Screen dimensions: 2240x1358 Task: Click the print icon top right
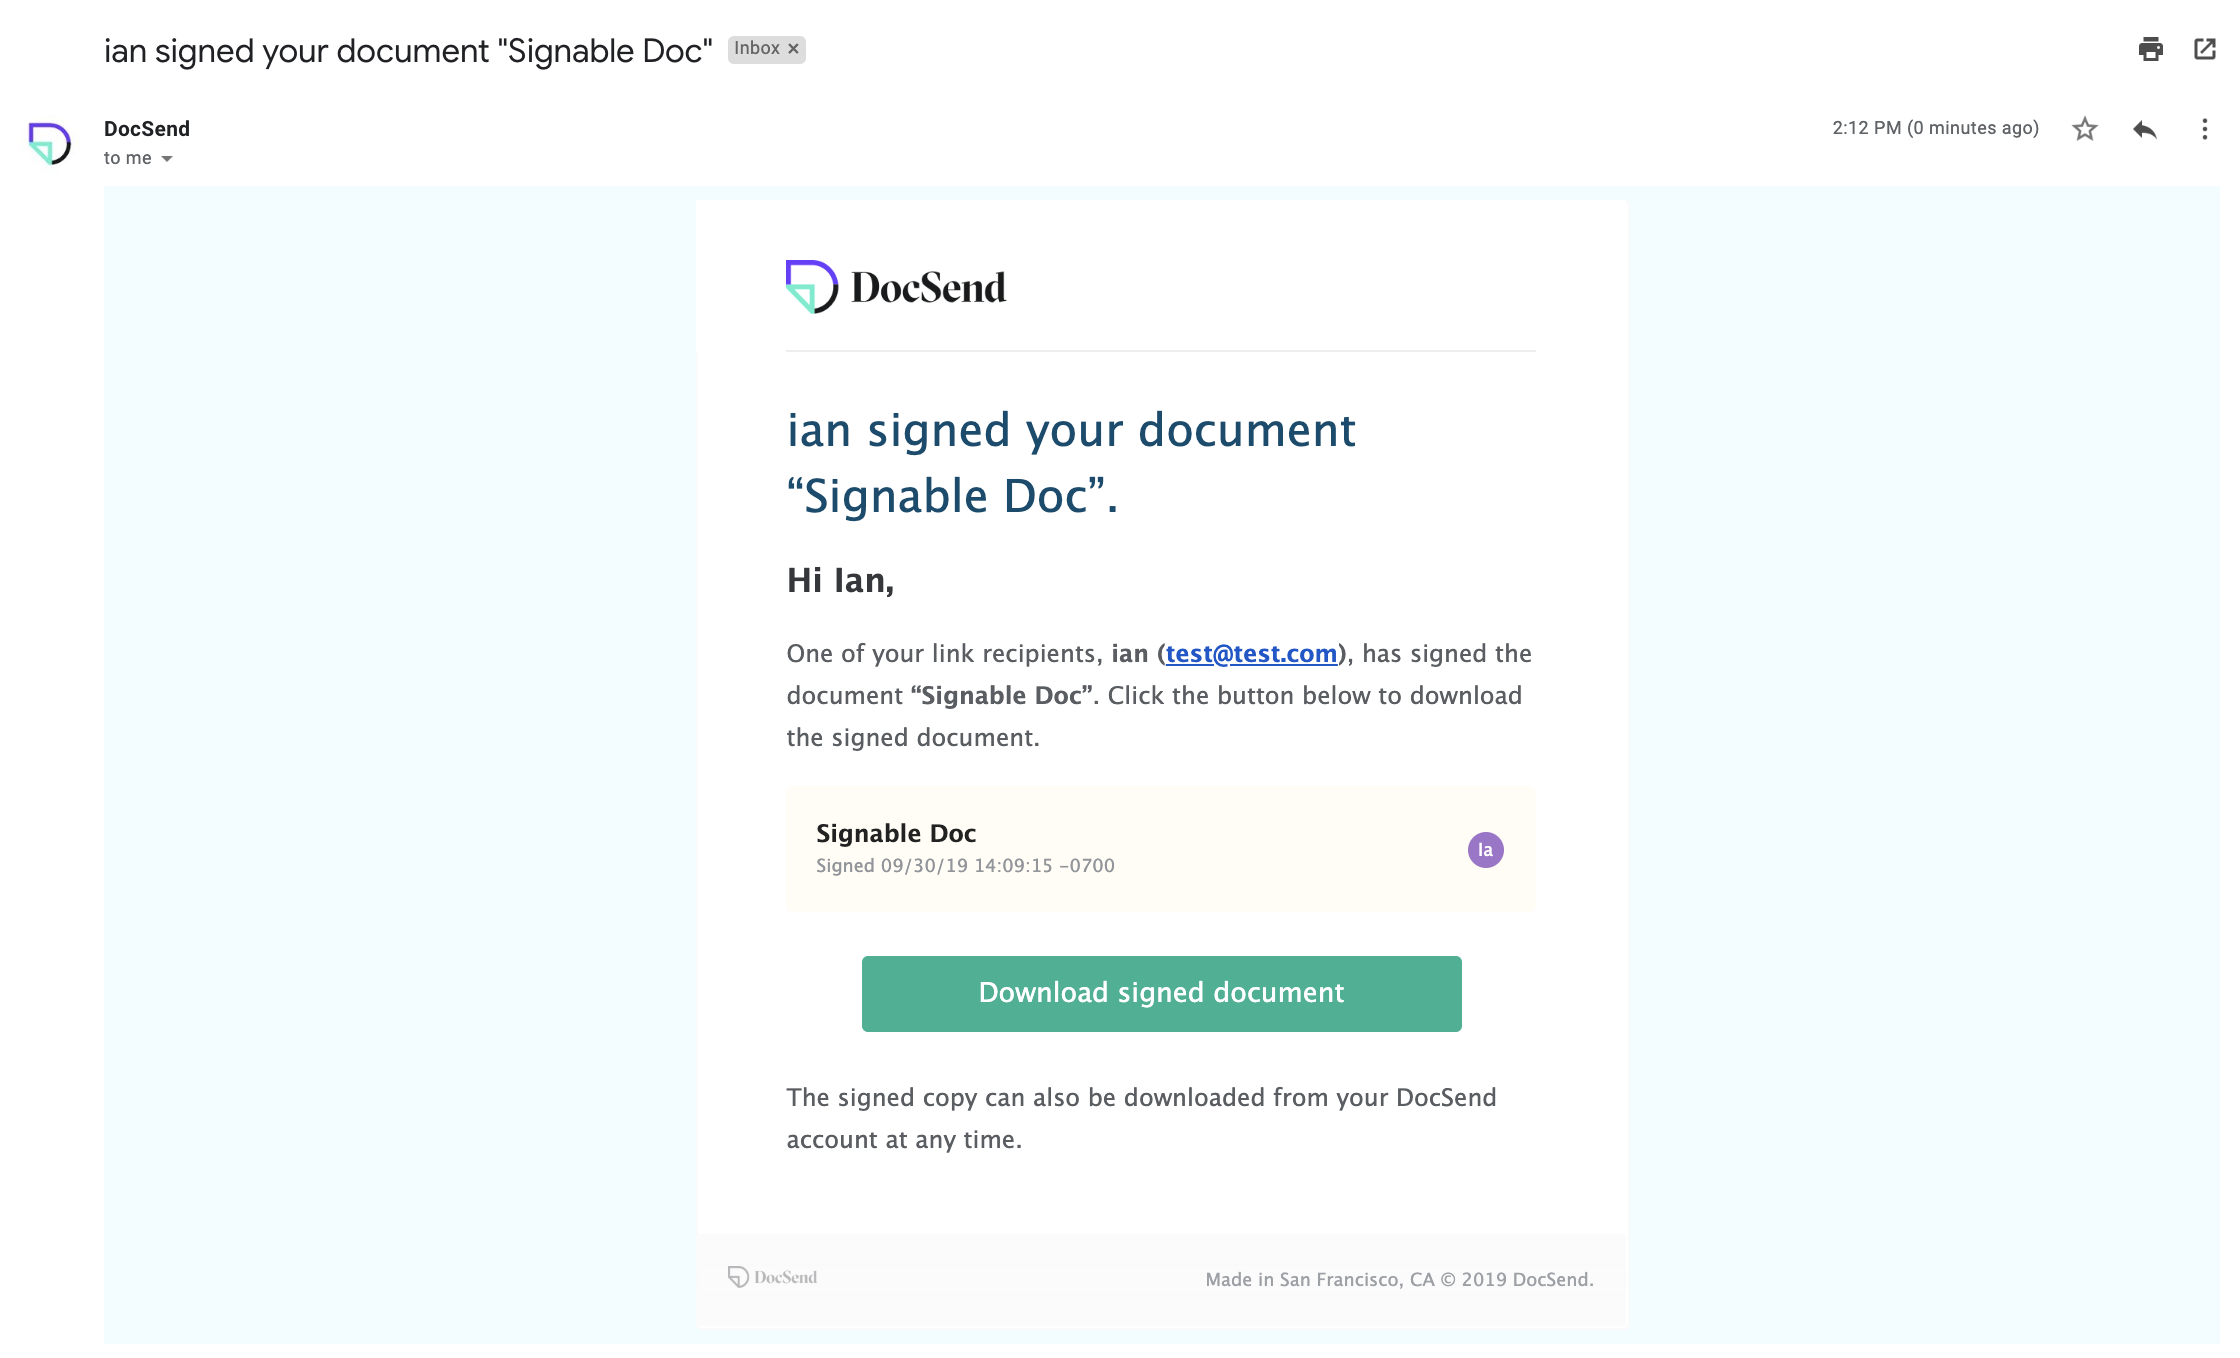(x=2150, y=46)
